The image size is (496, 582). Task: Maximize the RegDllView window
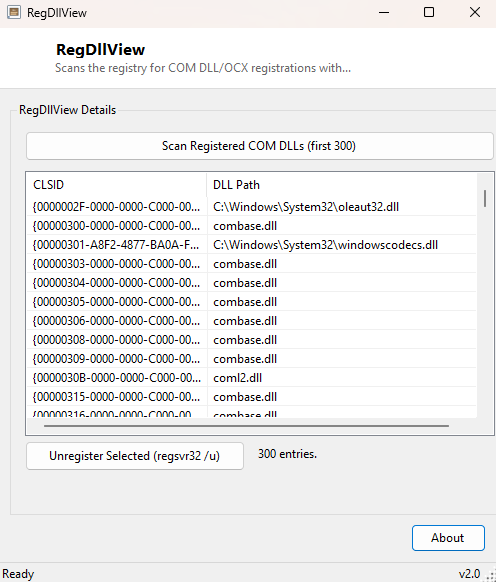tap(429, 13)
